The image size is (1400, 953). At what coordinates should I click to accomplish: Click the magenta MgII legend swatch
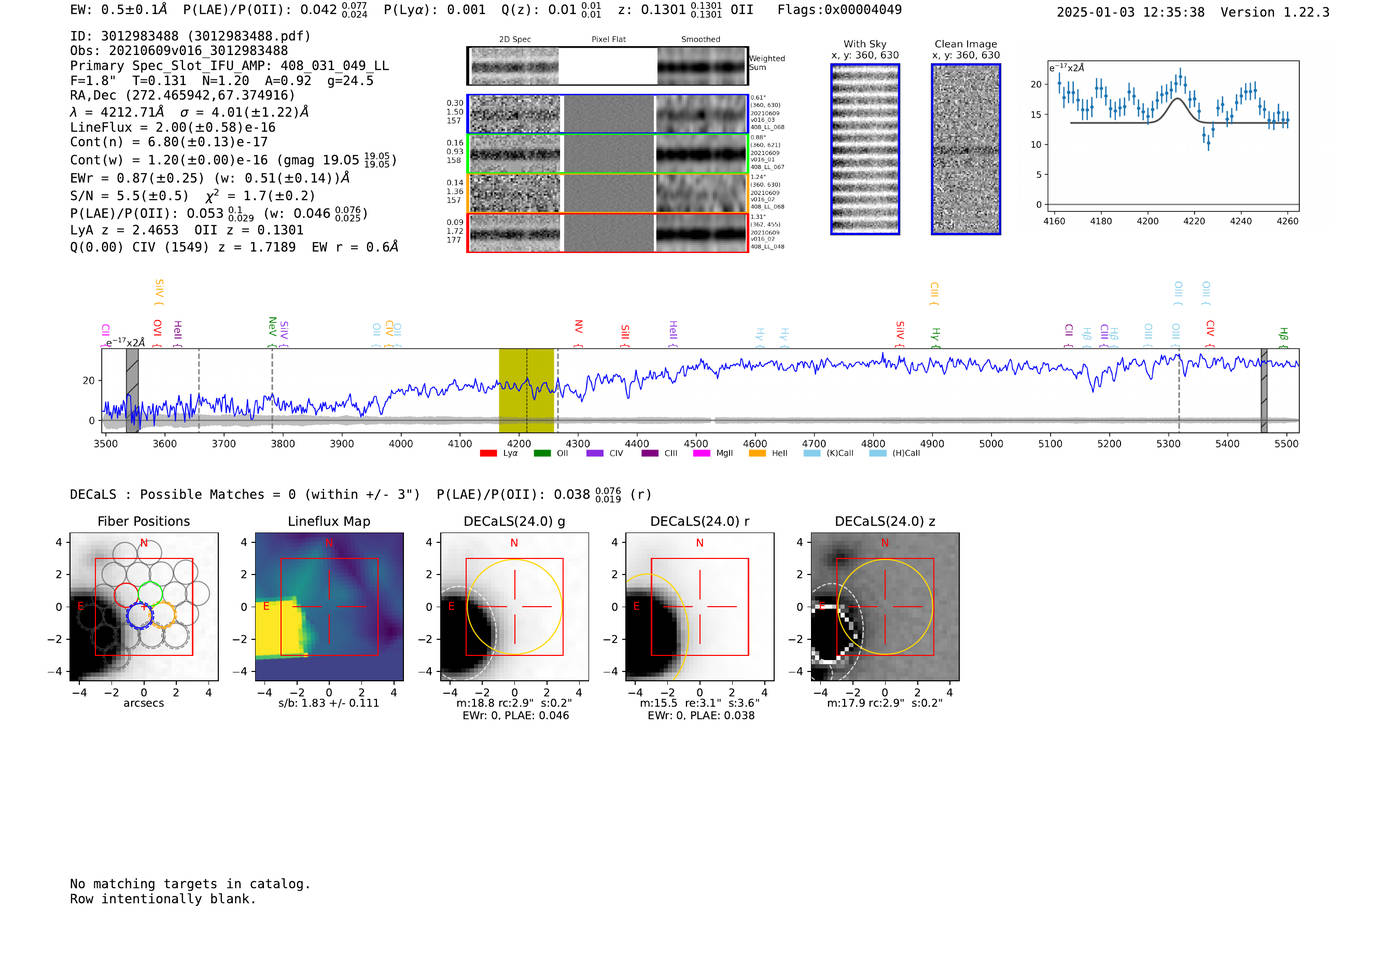(701, 454)
